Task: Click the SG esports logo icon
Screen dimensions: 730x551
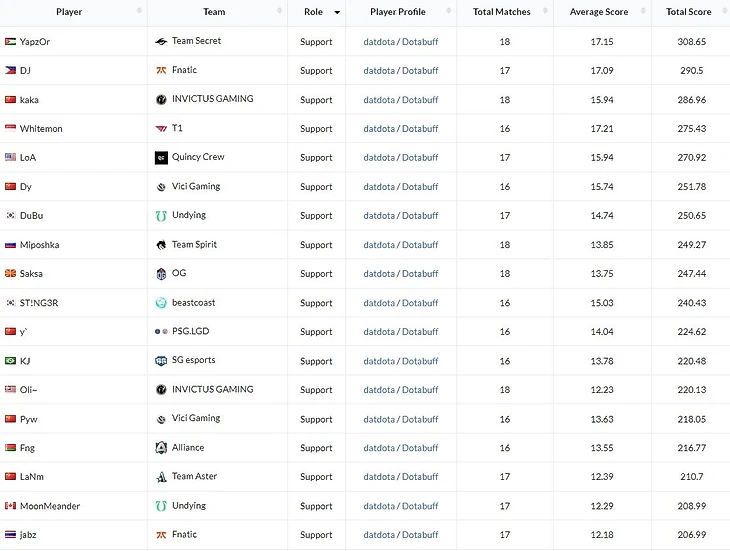Action: pyautogui.click(x=161, y=360)
